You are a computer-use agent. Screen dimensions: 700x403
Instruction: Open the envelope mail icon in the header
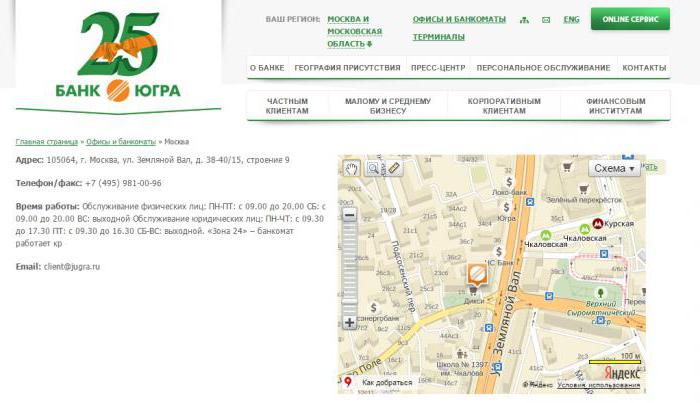[x=546, y=20]
